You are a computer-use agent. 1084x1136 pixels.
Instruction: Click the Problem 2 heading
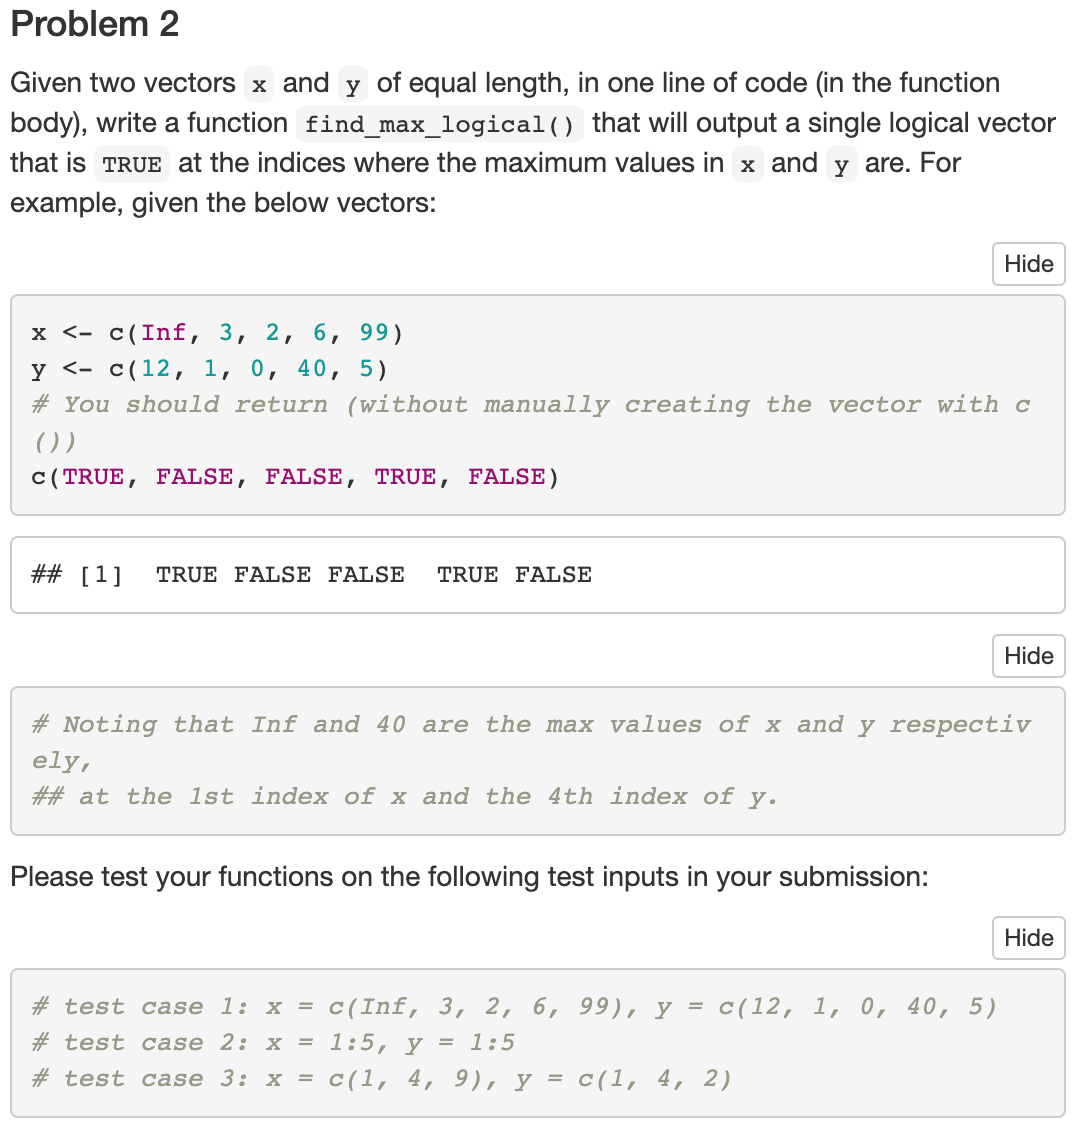94,24
